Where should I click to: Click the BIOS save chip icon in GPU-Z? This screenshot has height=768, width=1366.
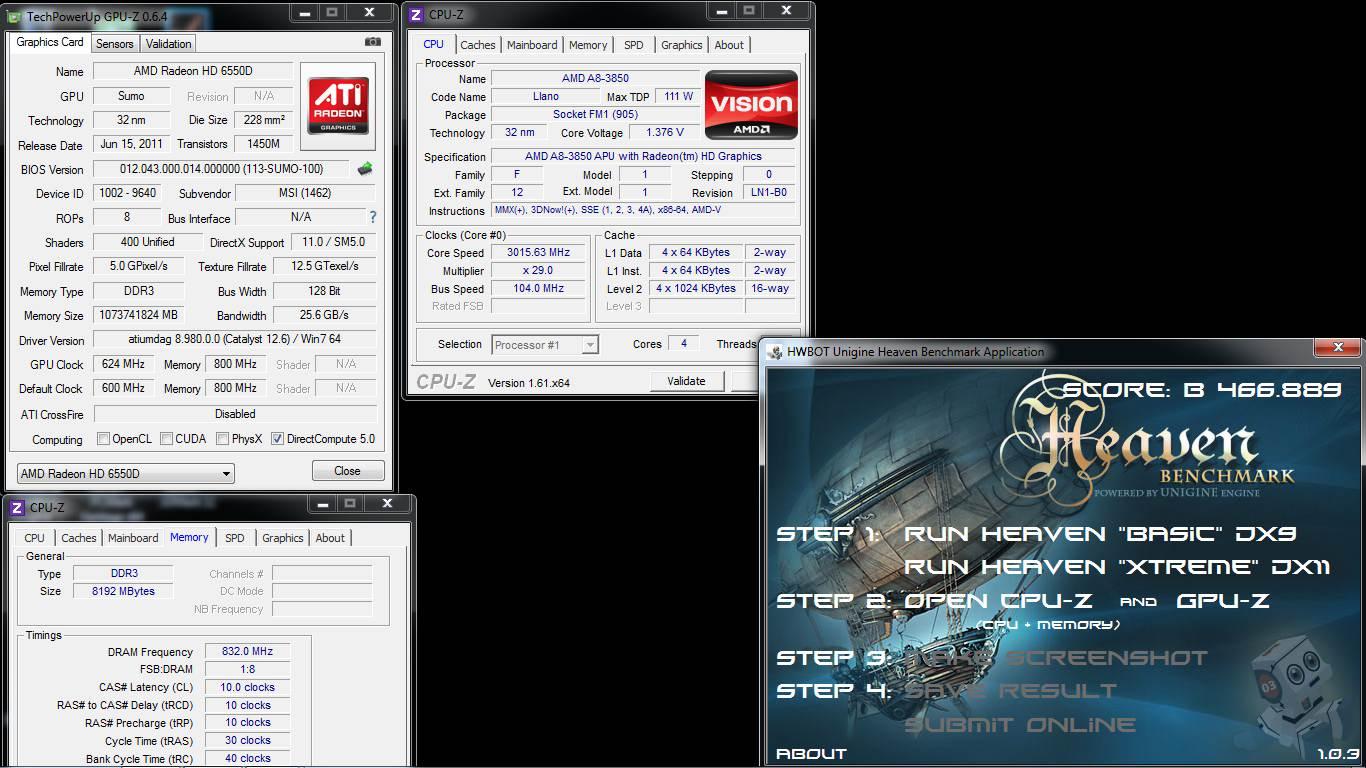pyautogui.click(x=365, y=169)
